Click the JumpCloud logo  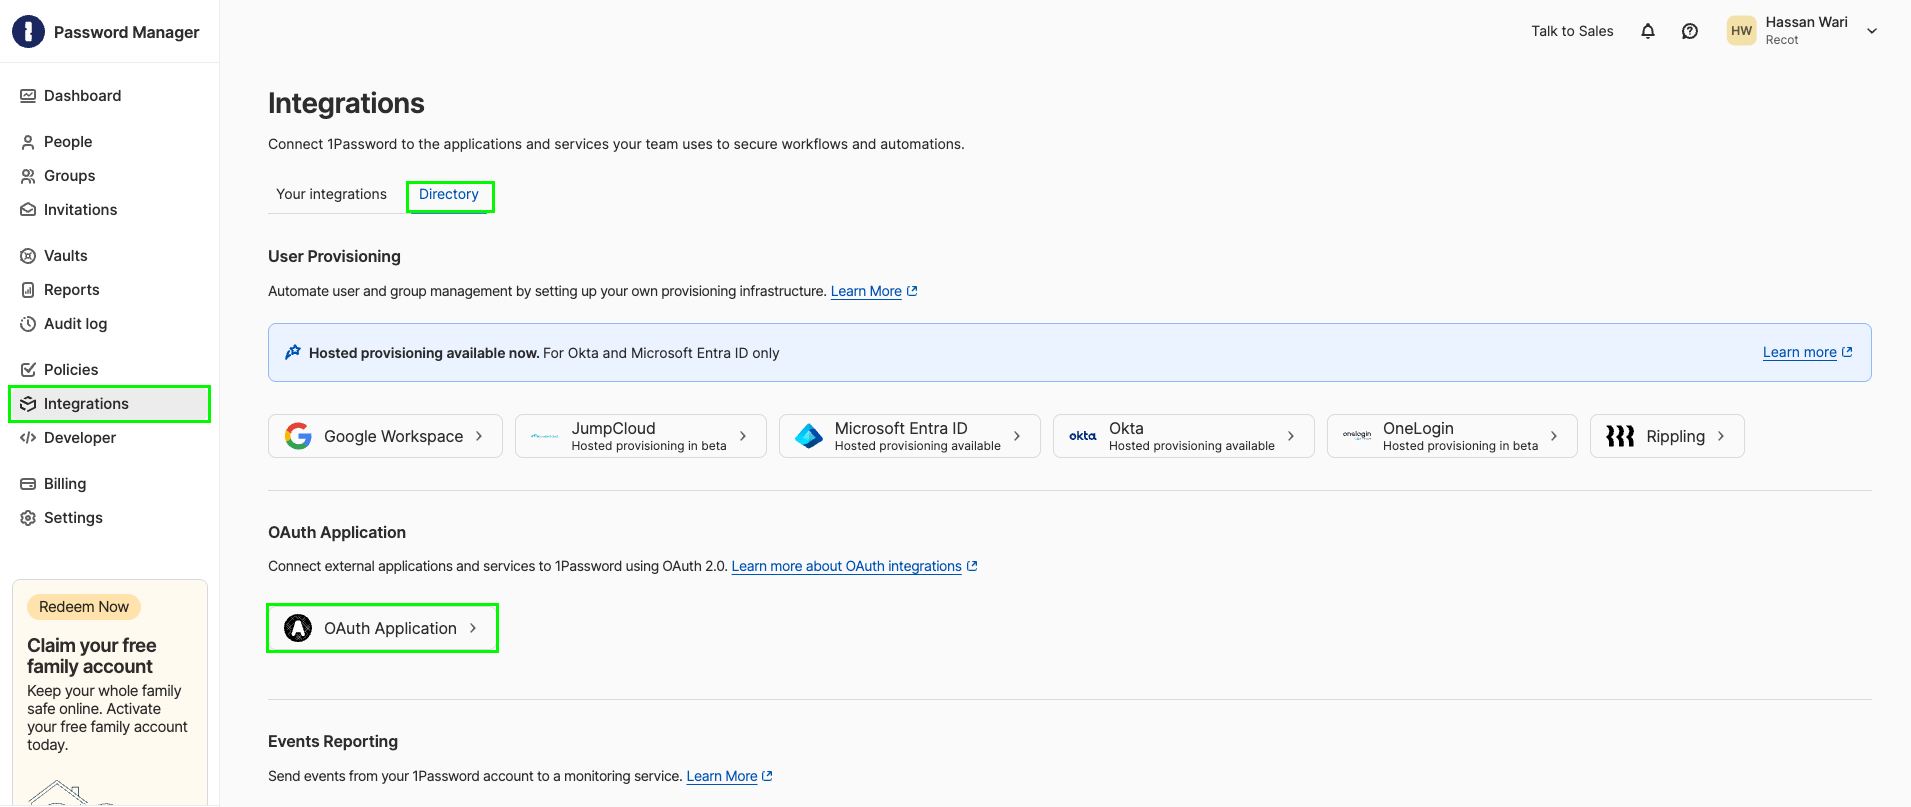pos(545,436)
